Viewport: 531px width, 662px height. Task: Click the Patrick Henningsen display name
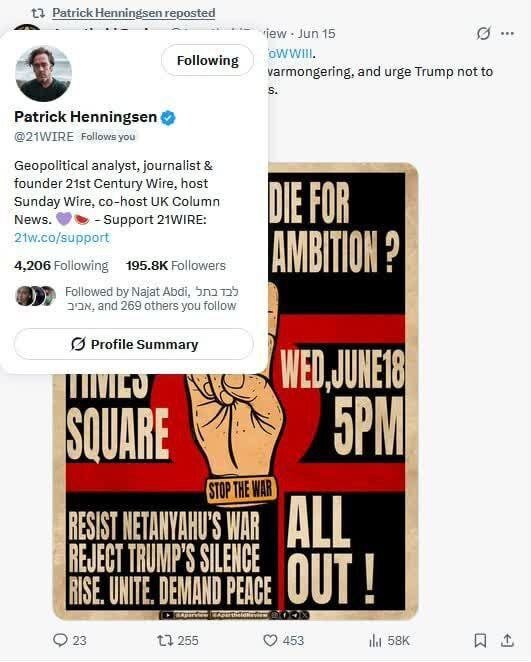click(85, 117)
